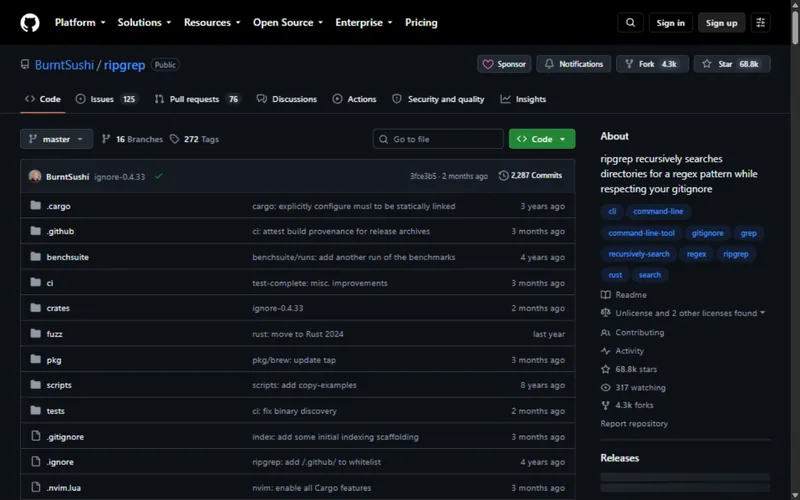
Task: Click the Sign up button
Action: pyautogui.click(x=721, y=23)
